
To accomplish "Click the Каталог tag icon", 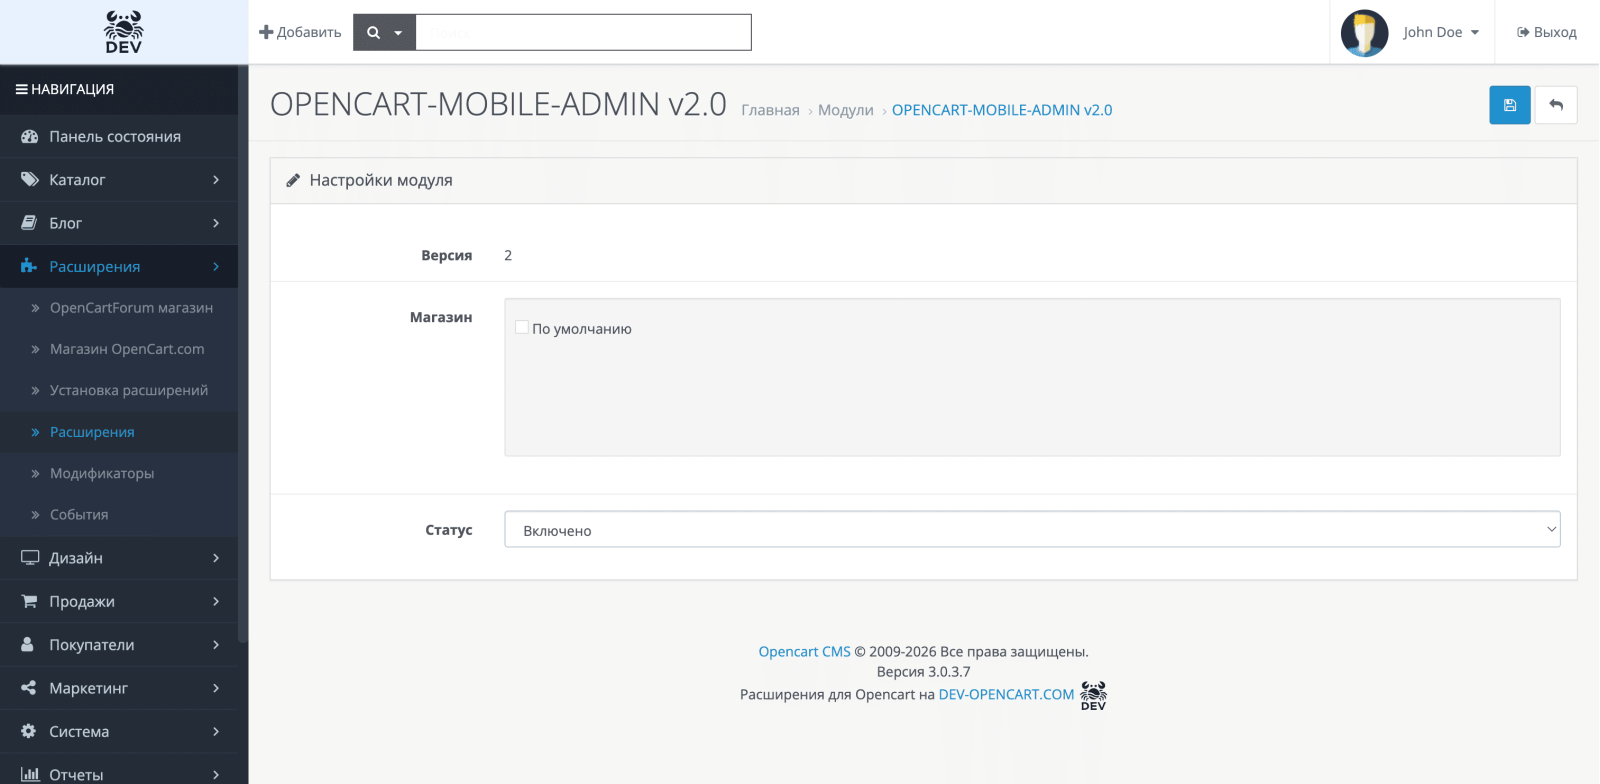I will tap(29, 180).
